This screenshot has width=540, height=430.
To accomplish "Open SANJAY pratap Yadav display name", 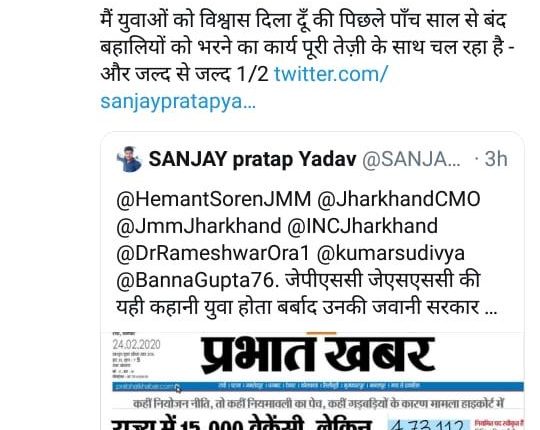I will click(x=252, y=159).
